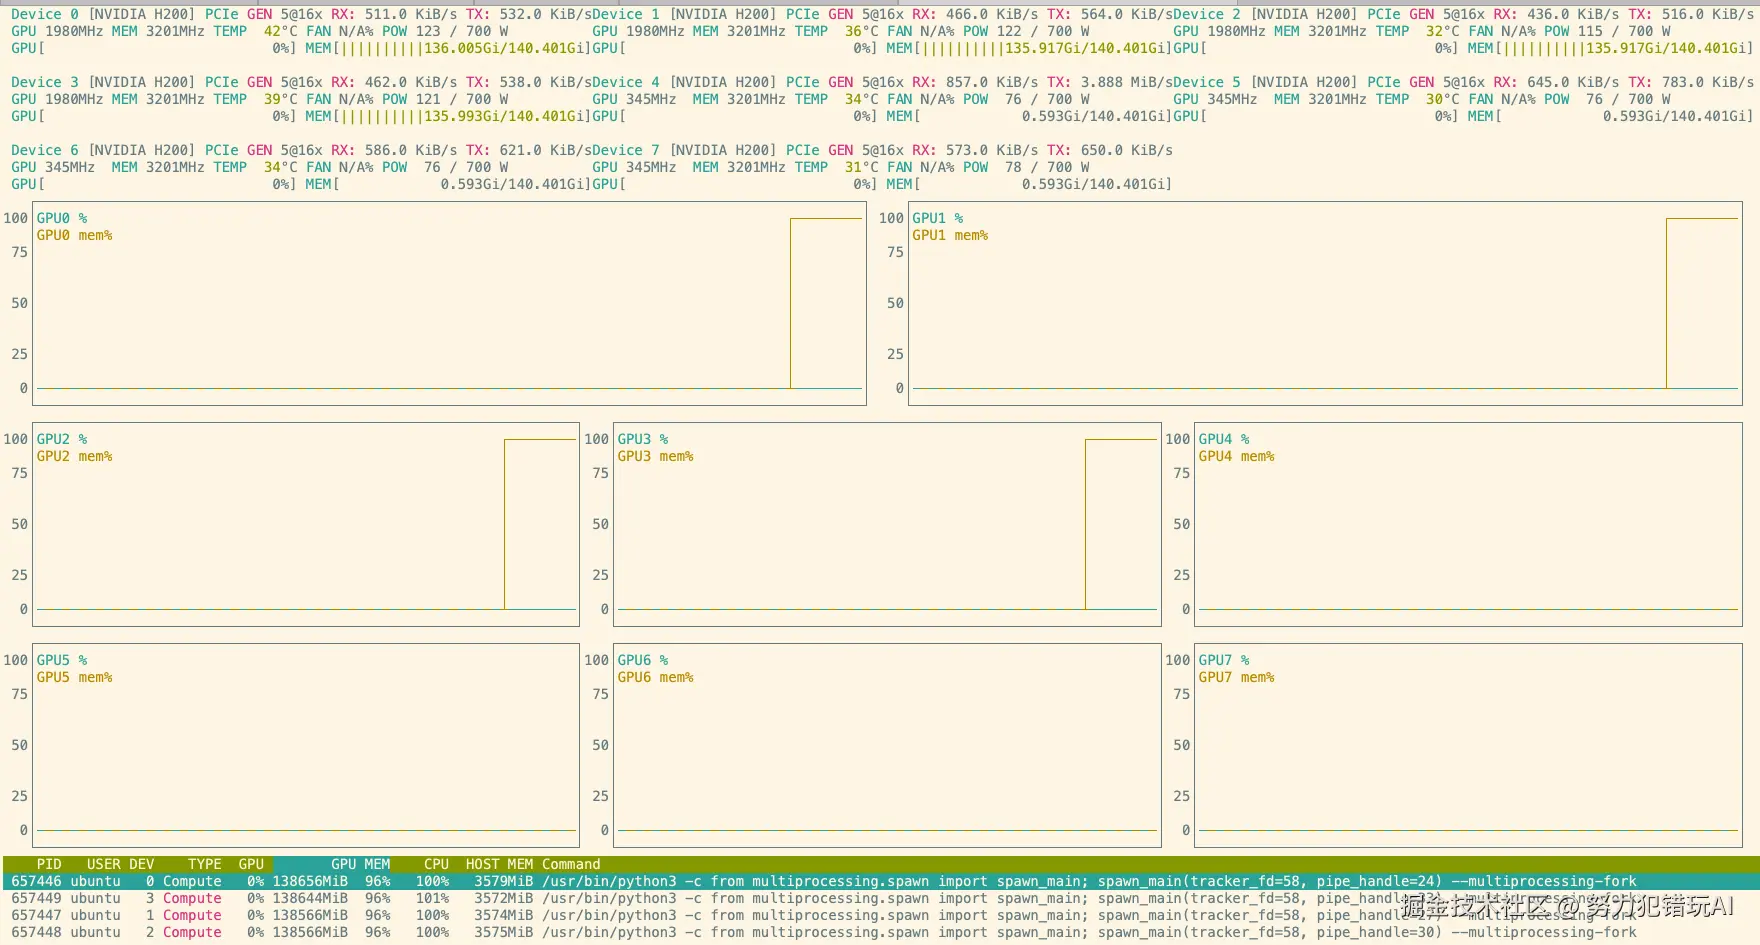Click the GPU1 utilization graph
Image resolution: width=1760 pixels, height=945 pixels.
(1325, 304)
